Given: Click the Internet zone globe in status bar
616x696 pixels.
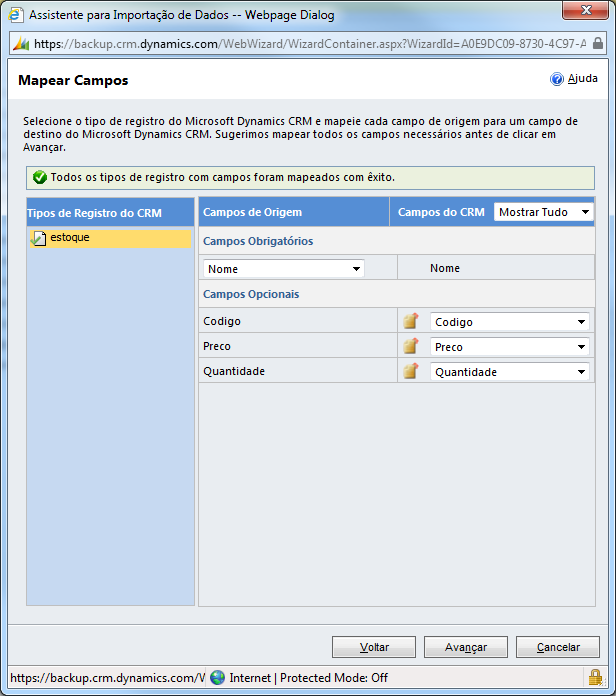Looking at the screenshot, I should click(x=218, y=677).
